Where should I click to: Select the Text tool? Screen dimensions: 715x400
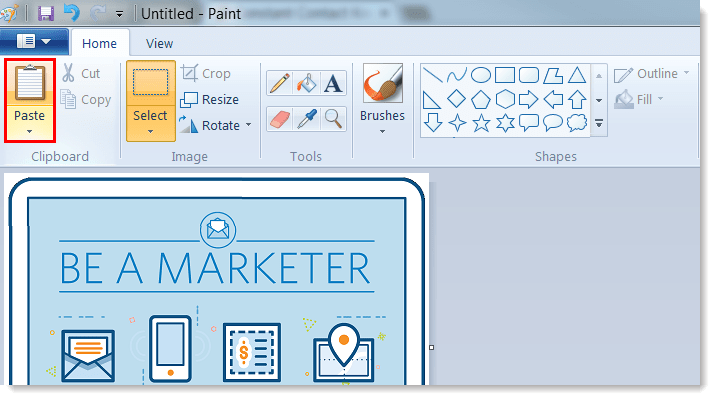[x=333, y=83]
